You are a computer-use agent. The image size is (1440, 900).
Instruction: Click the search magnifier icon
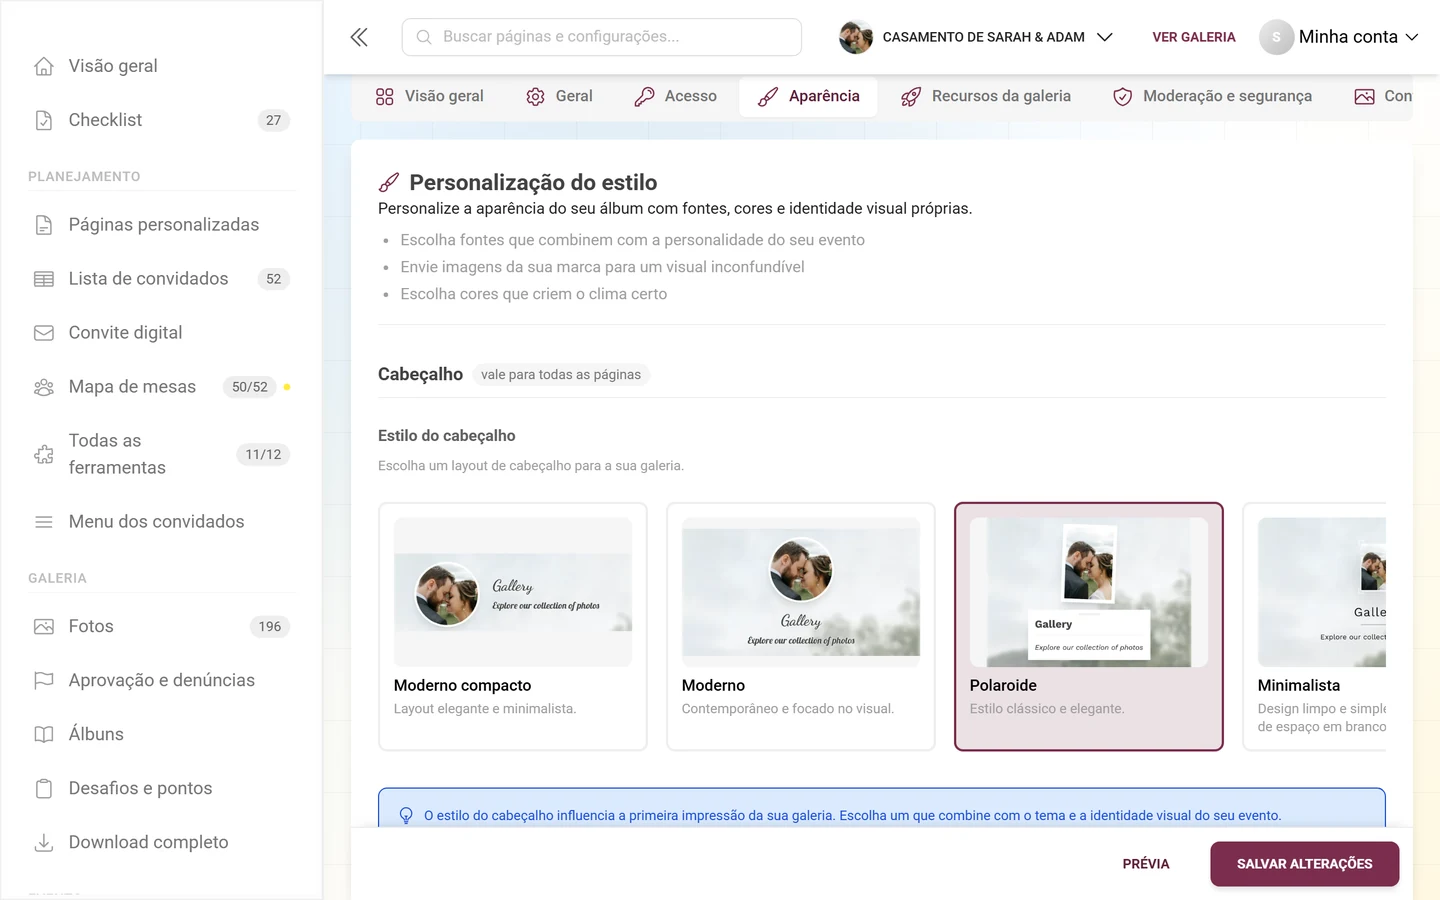pyautogui.click(x=424, y=37)
